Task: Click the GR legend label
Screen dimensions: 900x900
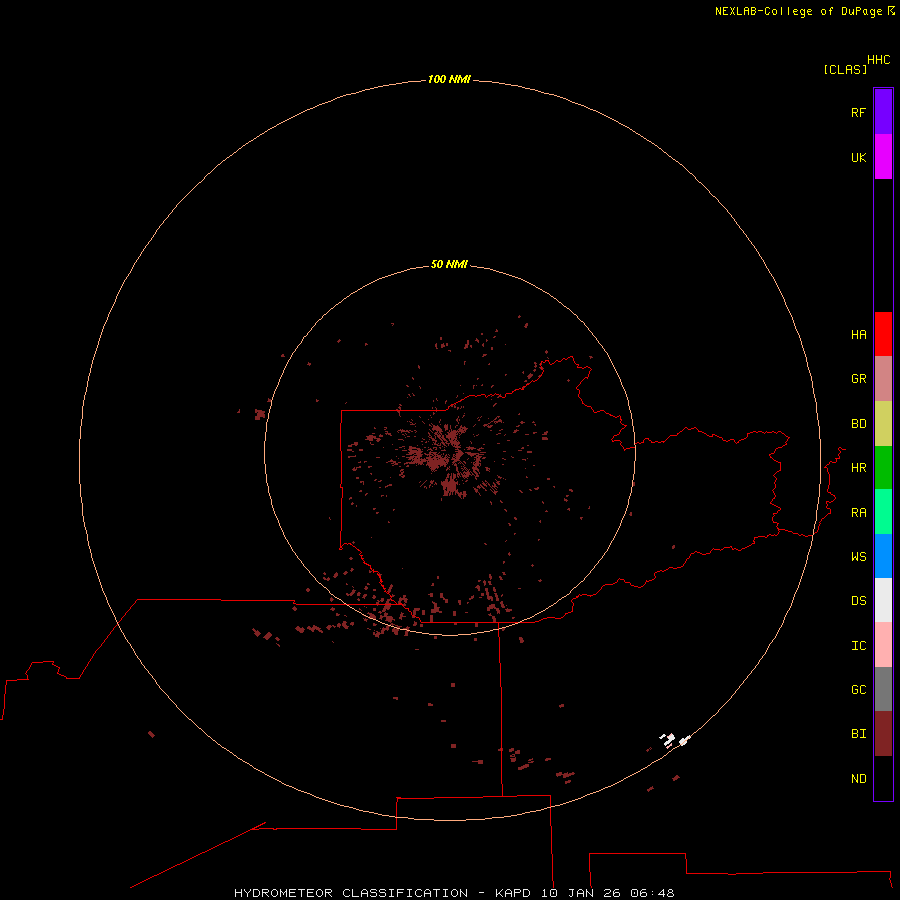Action: coord(858,379)
